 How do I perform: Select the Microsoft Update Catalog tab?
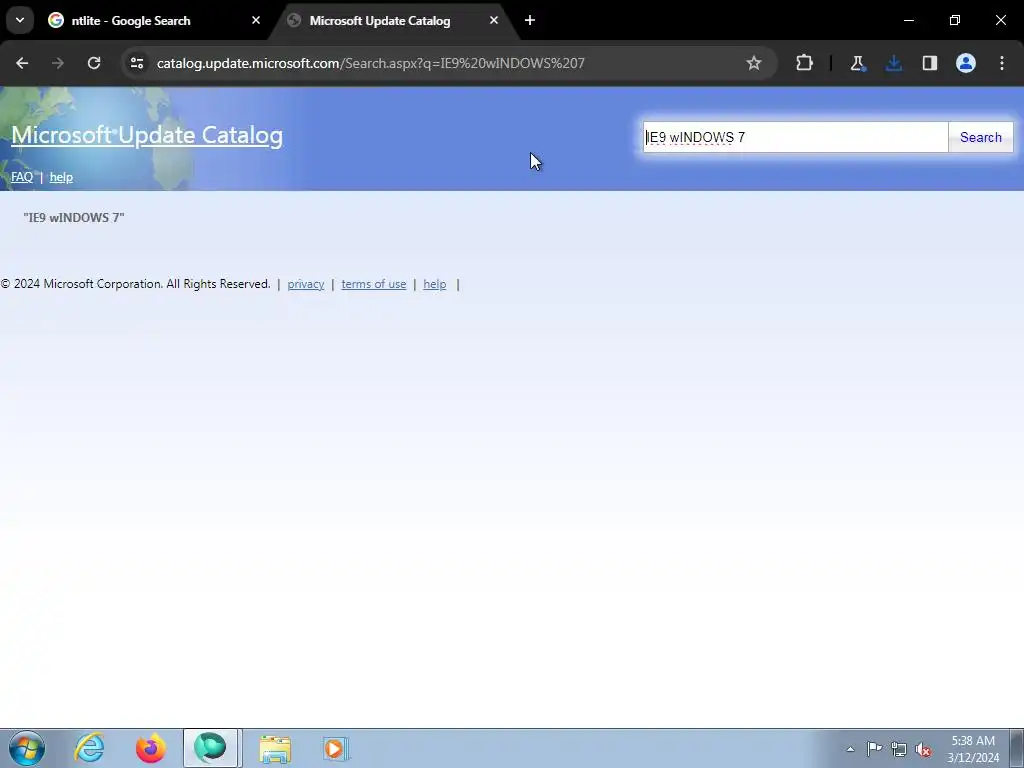tap(392, 20)
